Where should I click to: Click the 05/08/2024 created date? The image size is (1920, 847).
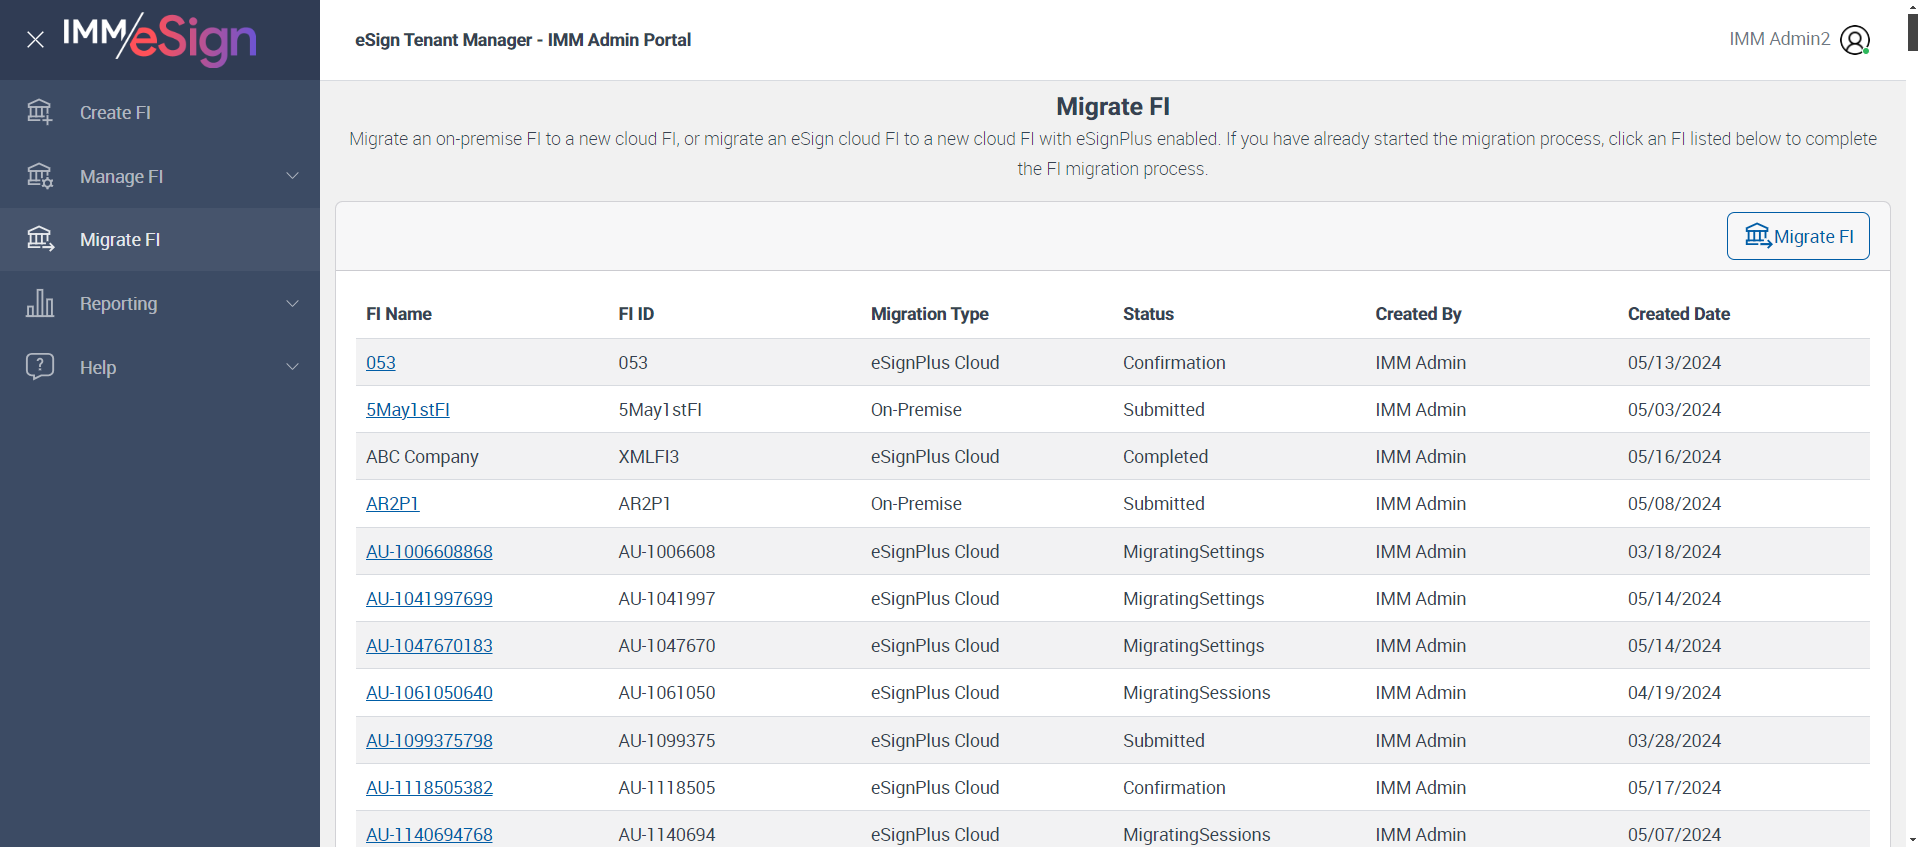coord(1674,504)
